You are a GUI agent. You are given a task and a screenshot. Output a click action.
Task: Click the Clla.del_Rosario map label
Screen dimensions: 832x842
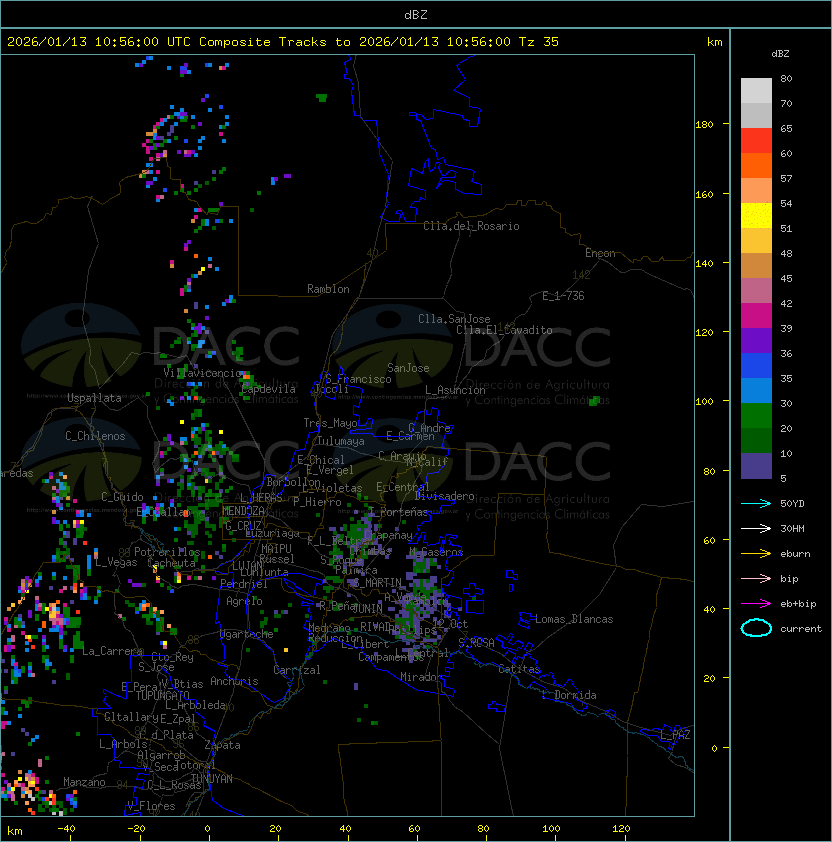471,226
